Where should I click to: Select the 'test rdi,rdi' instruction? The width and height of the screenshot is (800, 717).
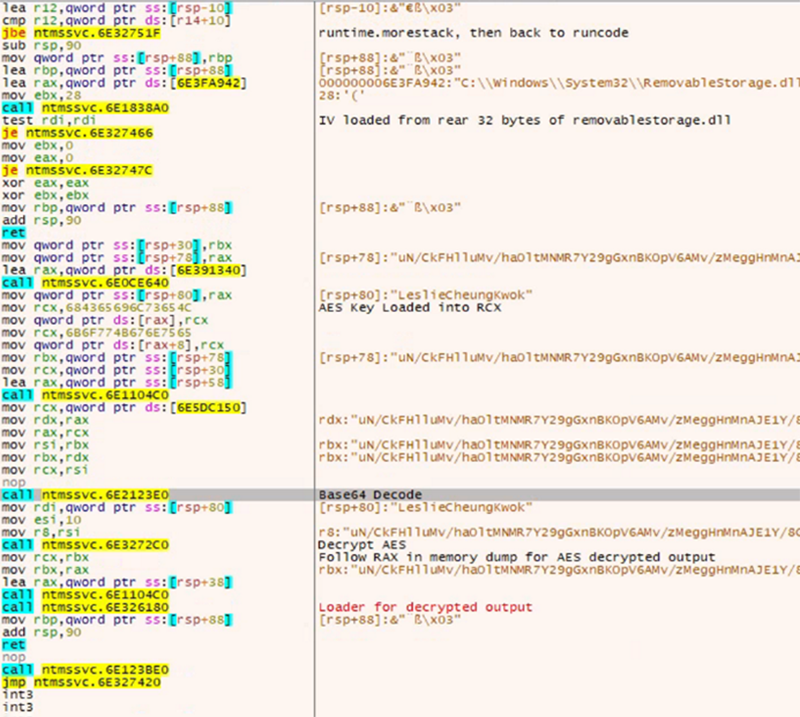click(48, 120)
